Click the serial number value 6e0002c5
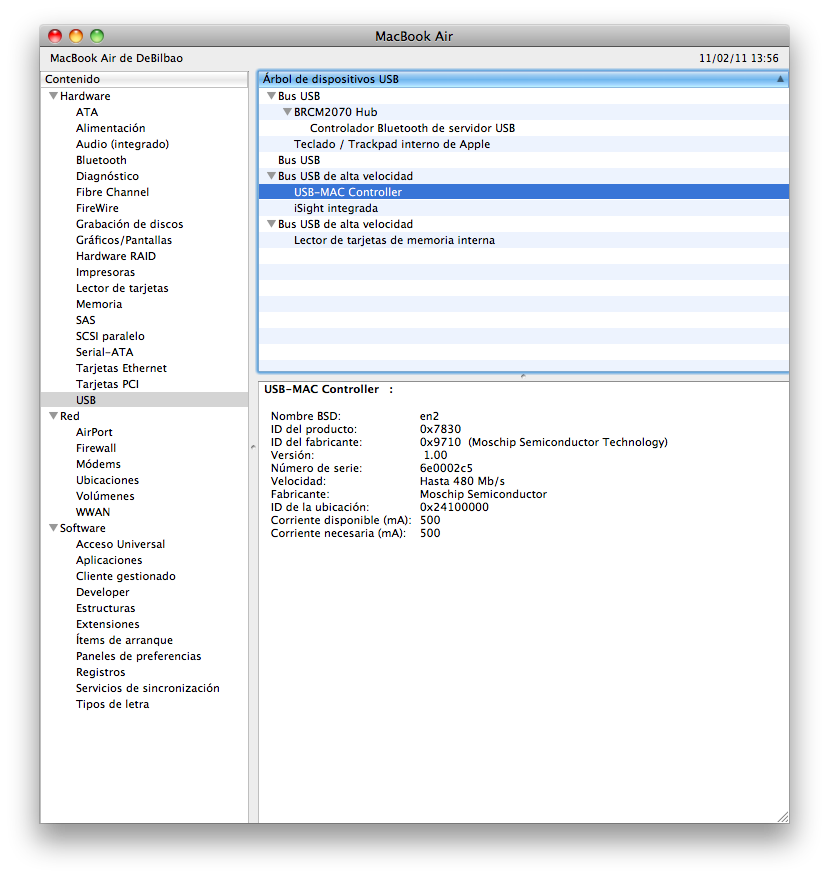The height and width of the screenshot is (878, 829). coord(446,468)
